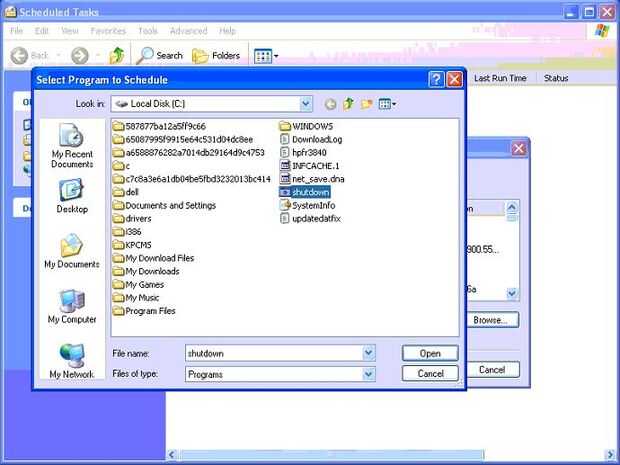Select the My Games folder
This screenshot has height=465, width=620.
tap(138, 284)
